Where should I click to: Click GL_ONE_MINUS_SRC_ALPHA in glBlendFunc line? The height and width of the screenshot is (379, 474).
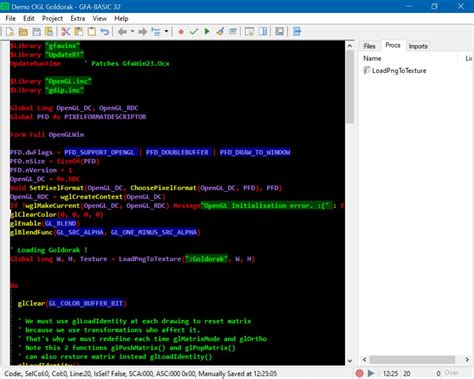[x=154, y=232]
